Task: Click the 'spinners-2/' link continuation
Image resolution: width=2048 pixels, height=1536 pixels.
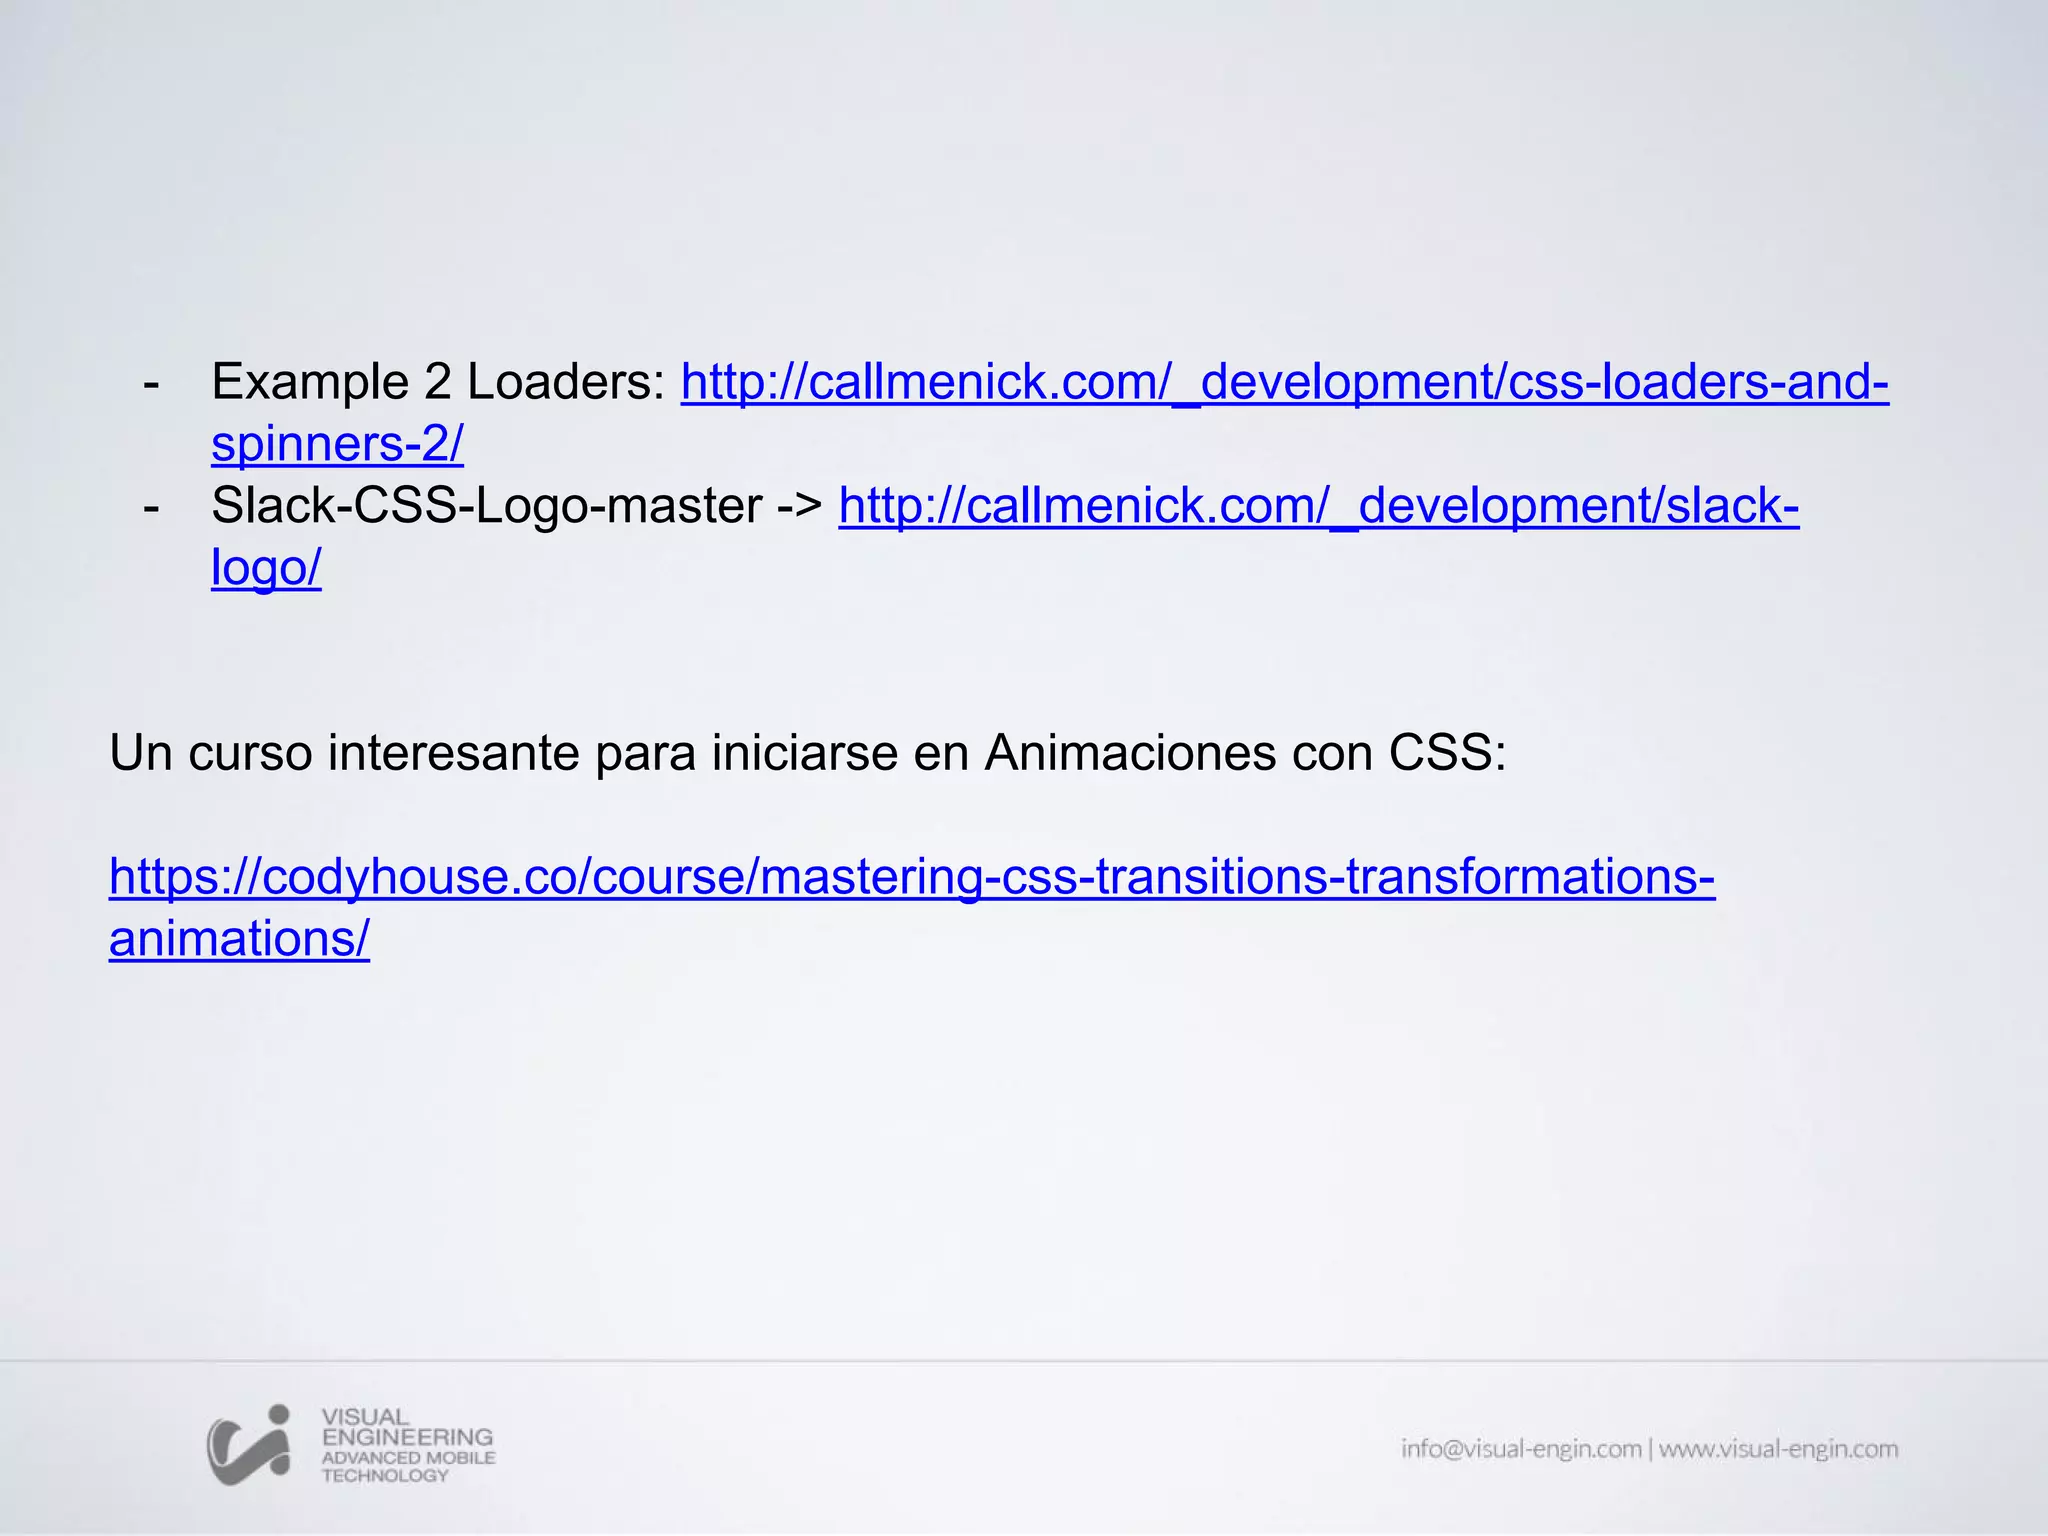Action: pyautogui.click(x=337, y=444)
